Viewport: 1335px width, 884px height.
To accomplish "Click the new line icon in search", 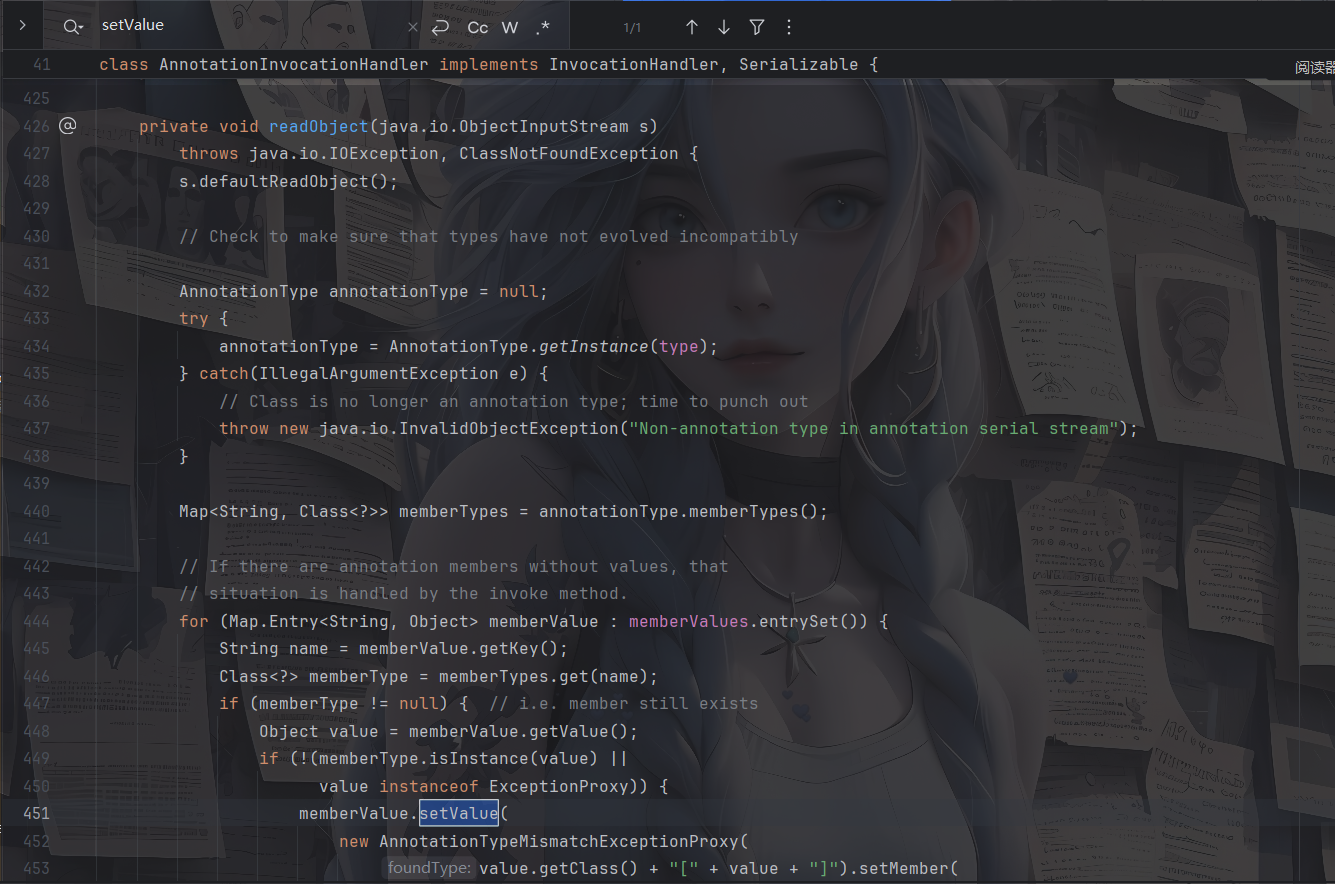I will coord(440,27).
